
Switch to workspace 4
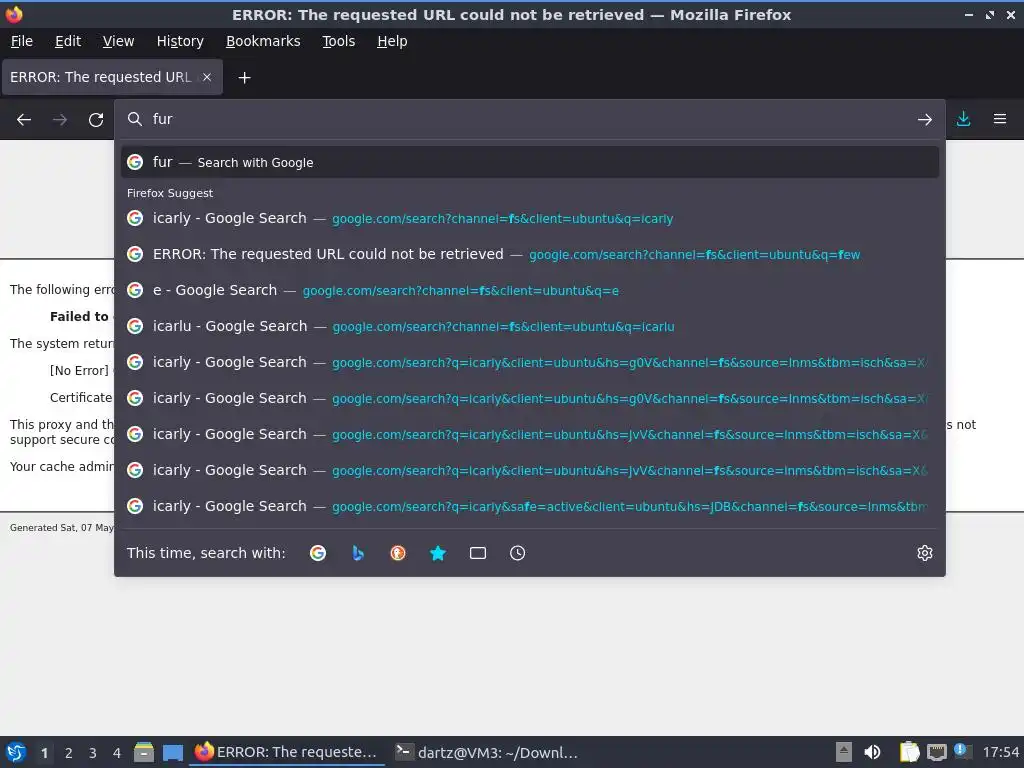pos(117,753)
